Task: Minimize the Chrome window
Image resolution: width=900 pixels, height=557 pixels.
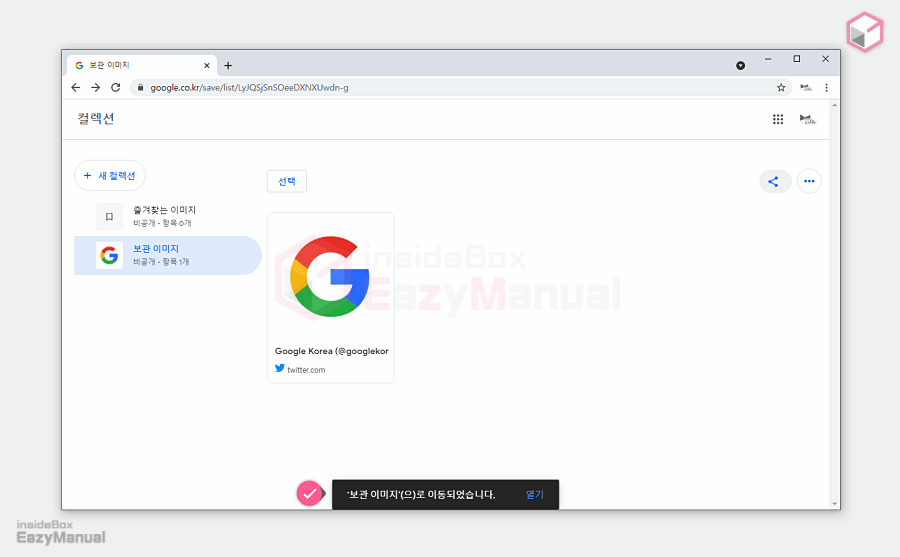Action: point(768,59)
